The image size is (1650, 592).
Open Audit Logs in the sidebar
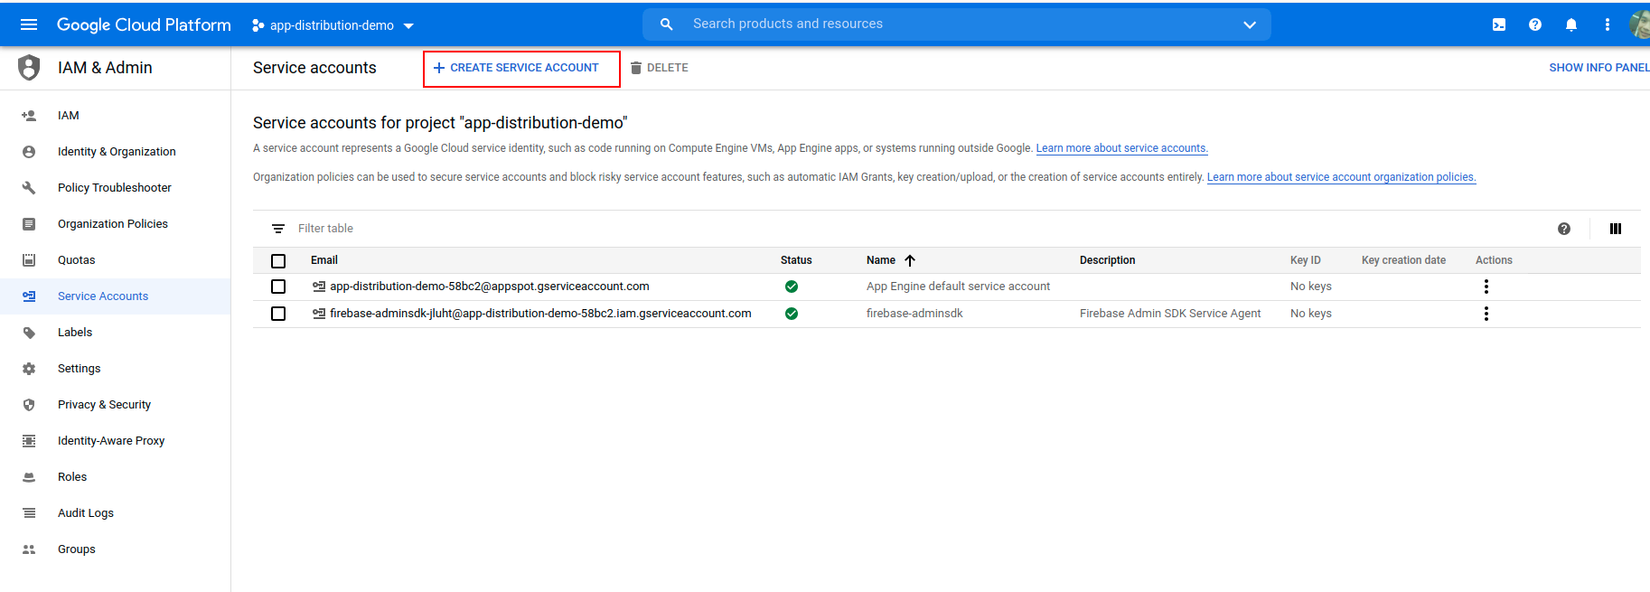[85, 513]
